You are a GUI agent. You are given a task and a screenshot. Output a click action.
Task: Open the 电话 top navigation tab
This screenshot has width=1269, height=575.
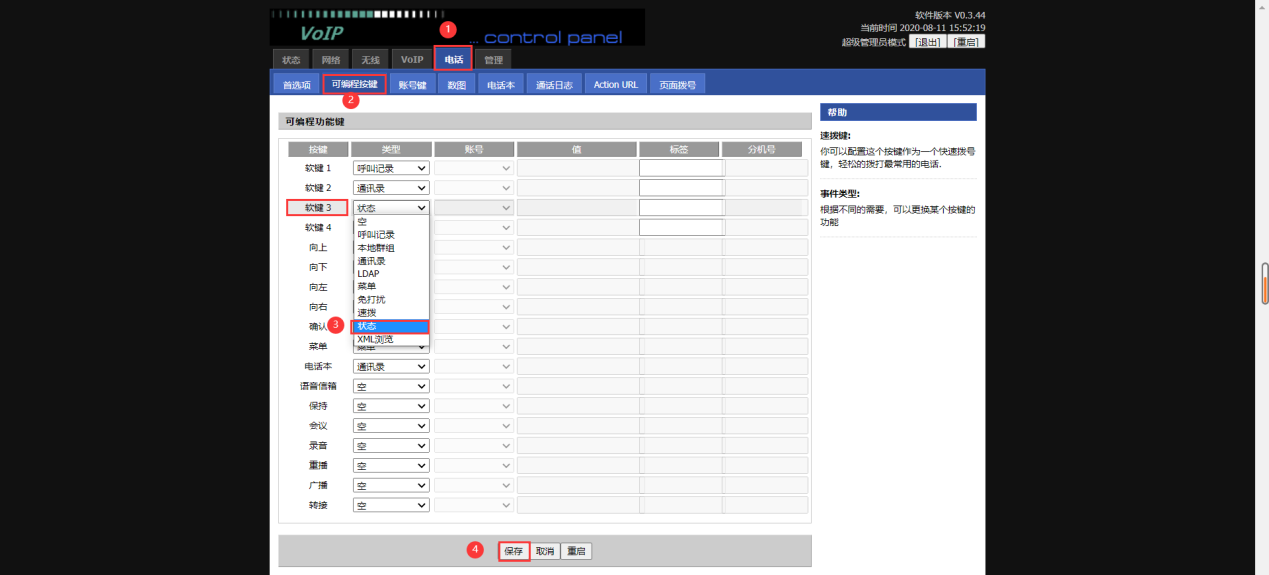tap(453, 60)
